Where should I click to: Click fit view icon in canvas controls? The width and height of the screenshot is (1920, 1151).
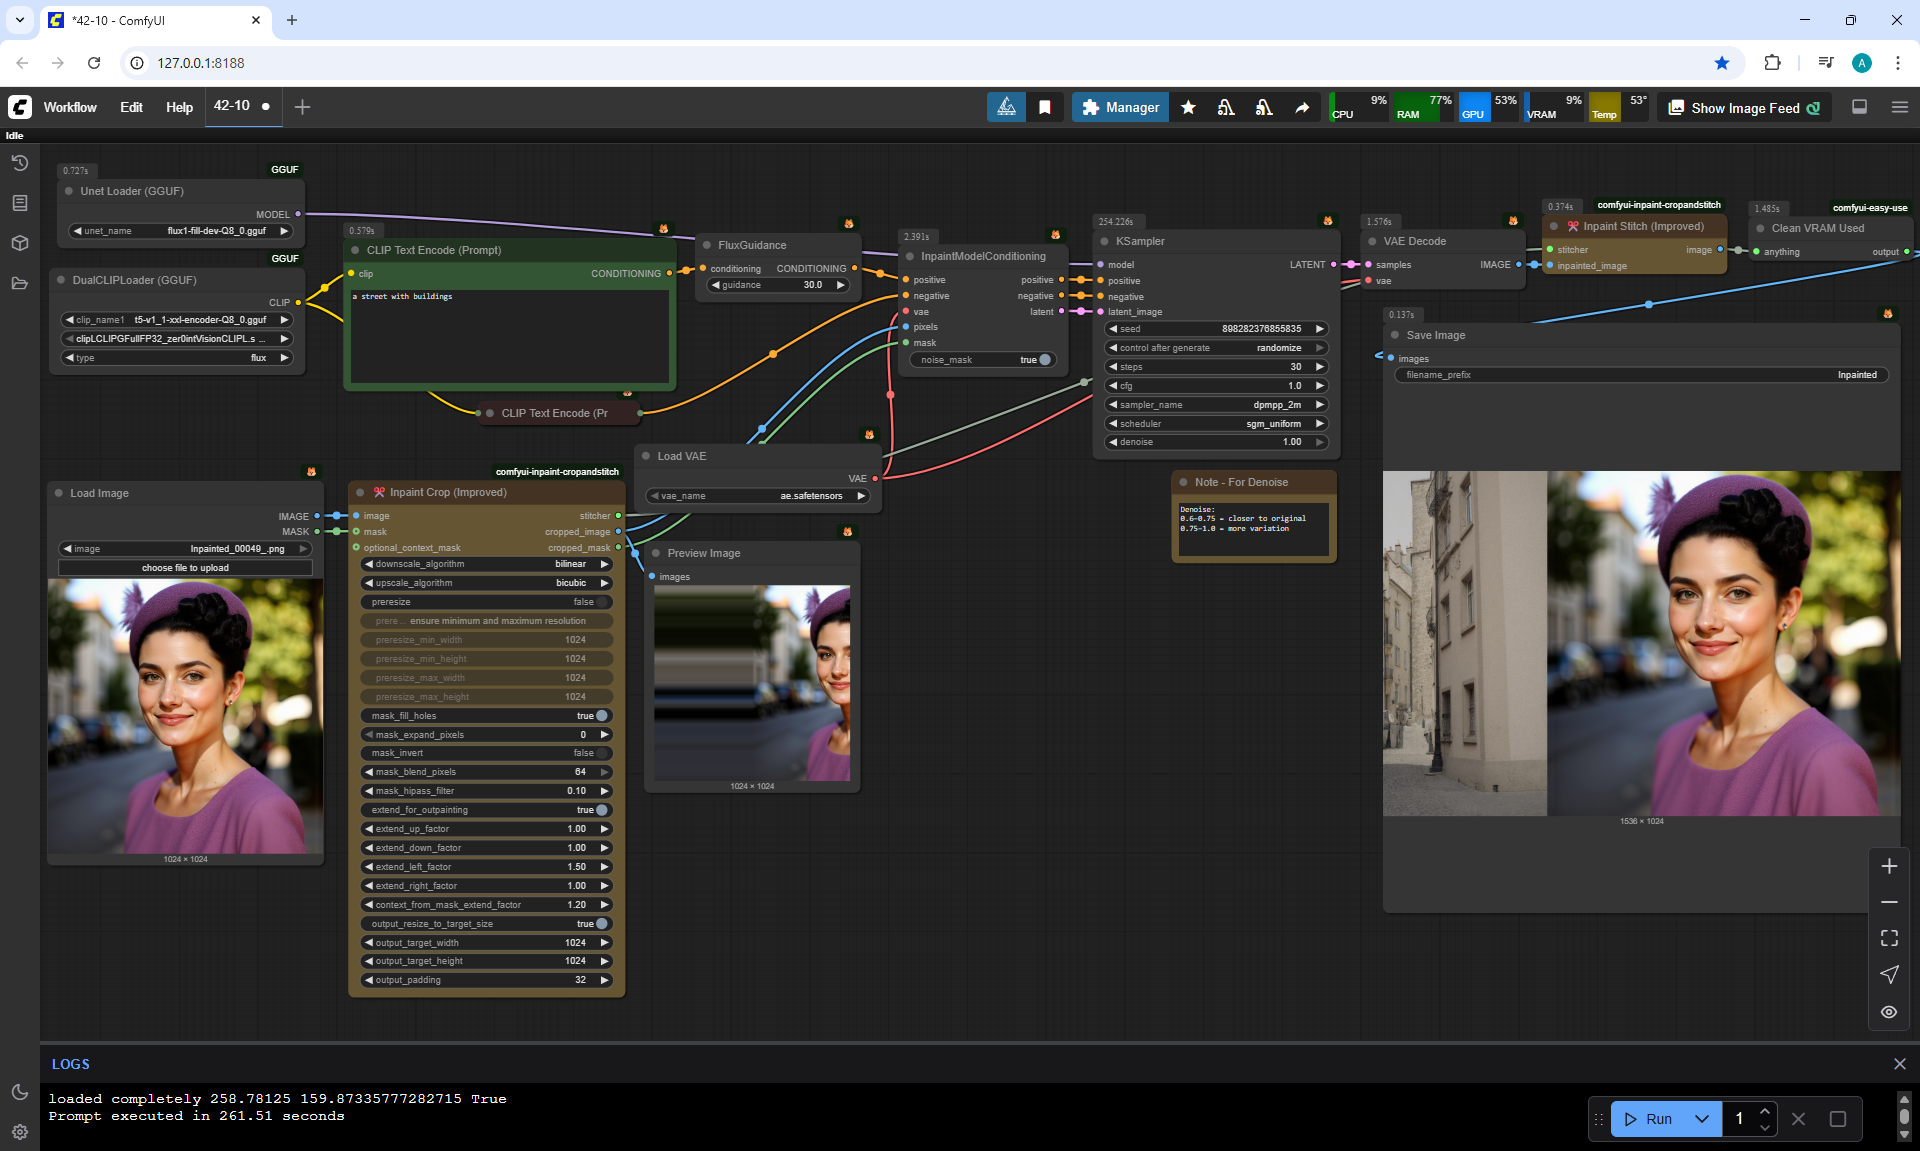(x=1889, y=938)
